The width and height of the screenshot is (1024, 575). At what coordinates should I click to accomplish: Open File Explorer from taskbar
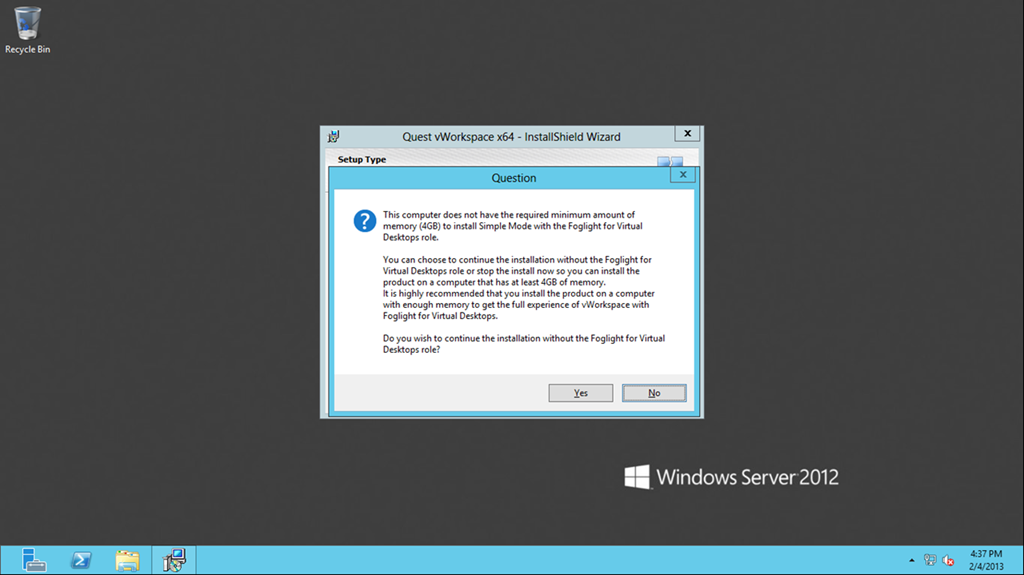pos(127,561)
